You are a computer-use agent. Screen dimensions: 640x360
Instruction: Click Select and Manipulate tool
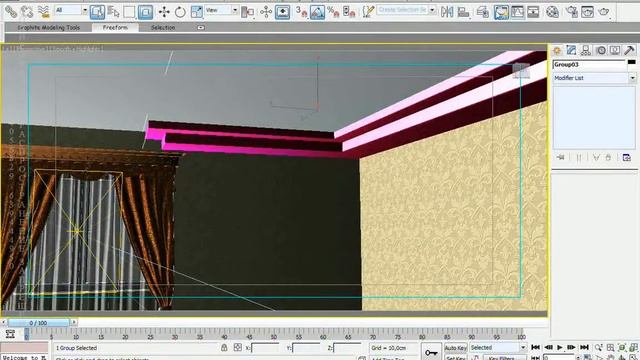click(x=266, y=12)
